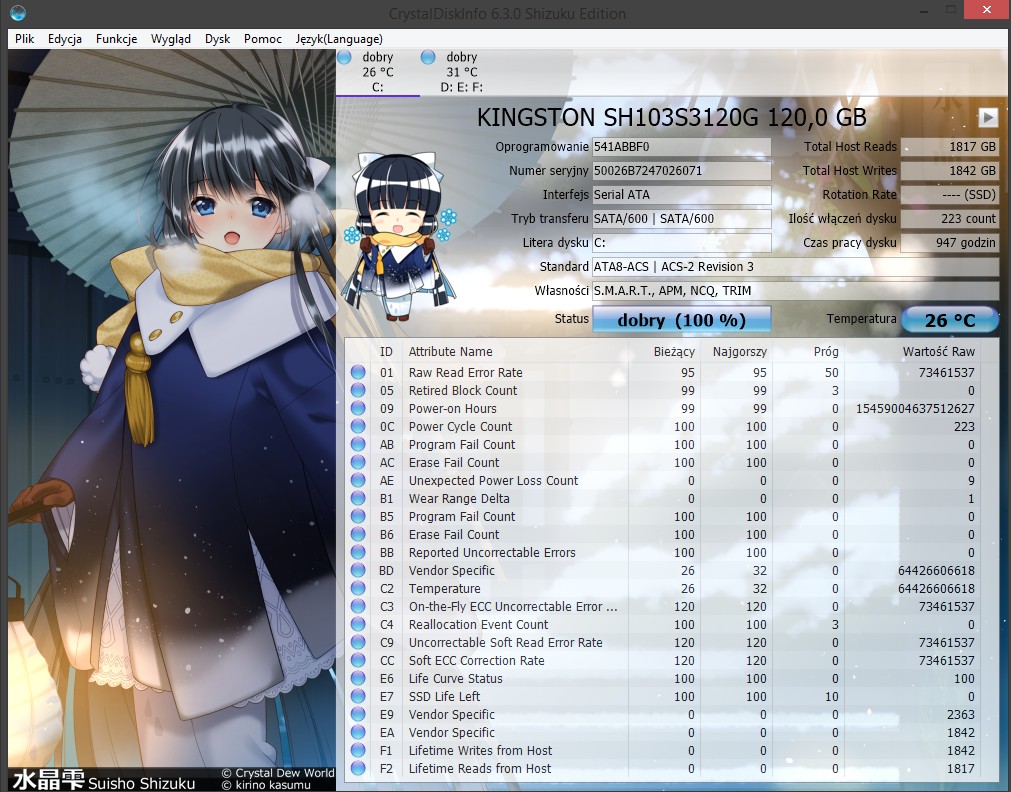
Task: Click status orb for Soft ECC Correction Rate
Action: (x=358, y=660)
